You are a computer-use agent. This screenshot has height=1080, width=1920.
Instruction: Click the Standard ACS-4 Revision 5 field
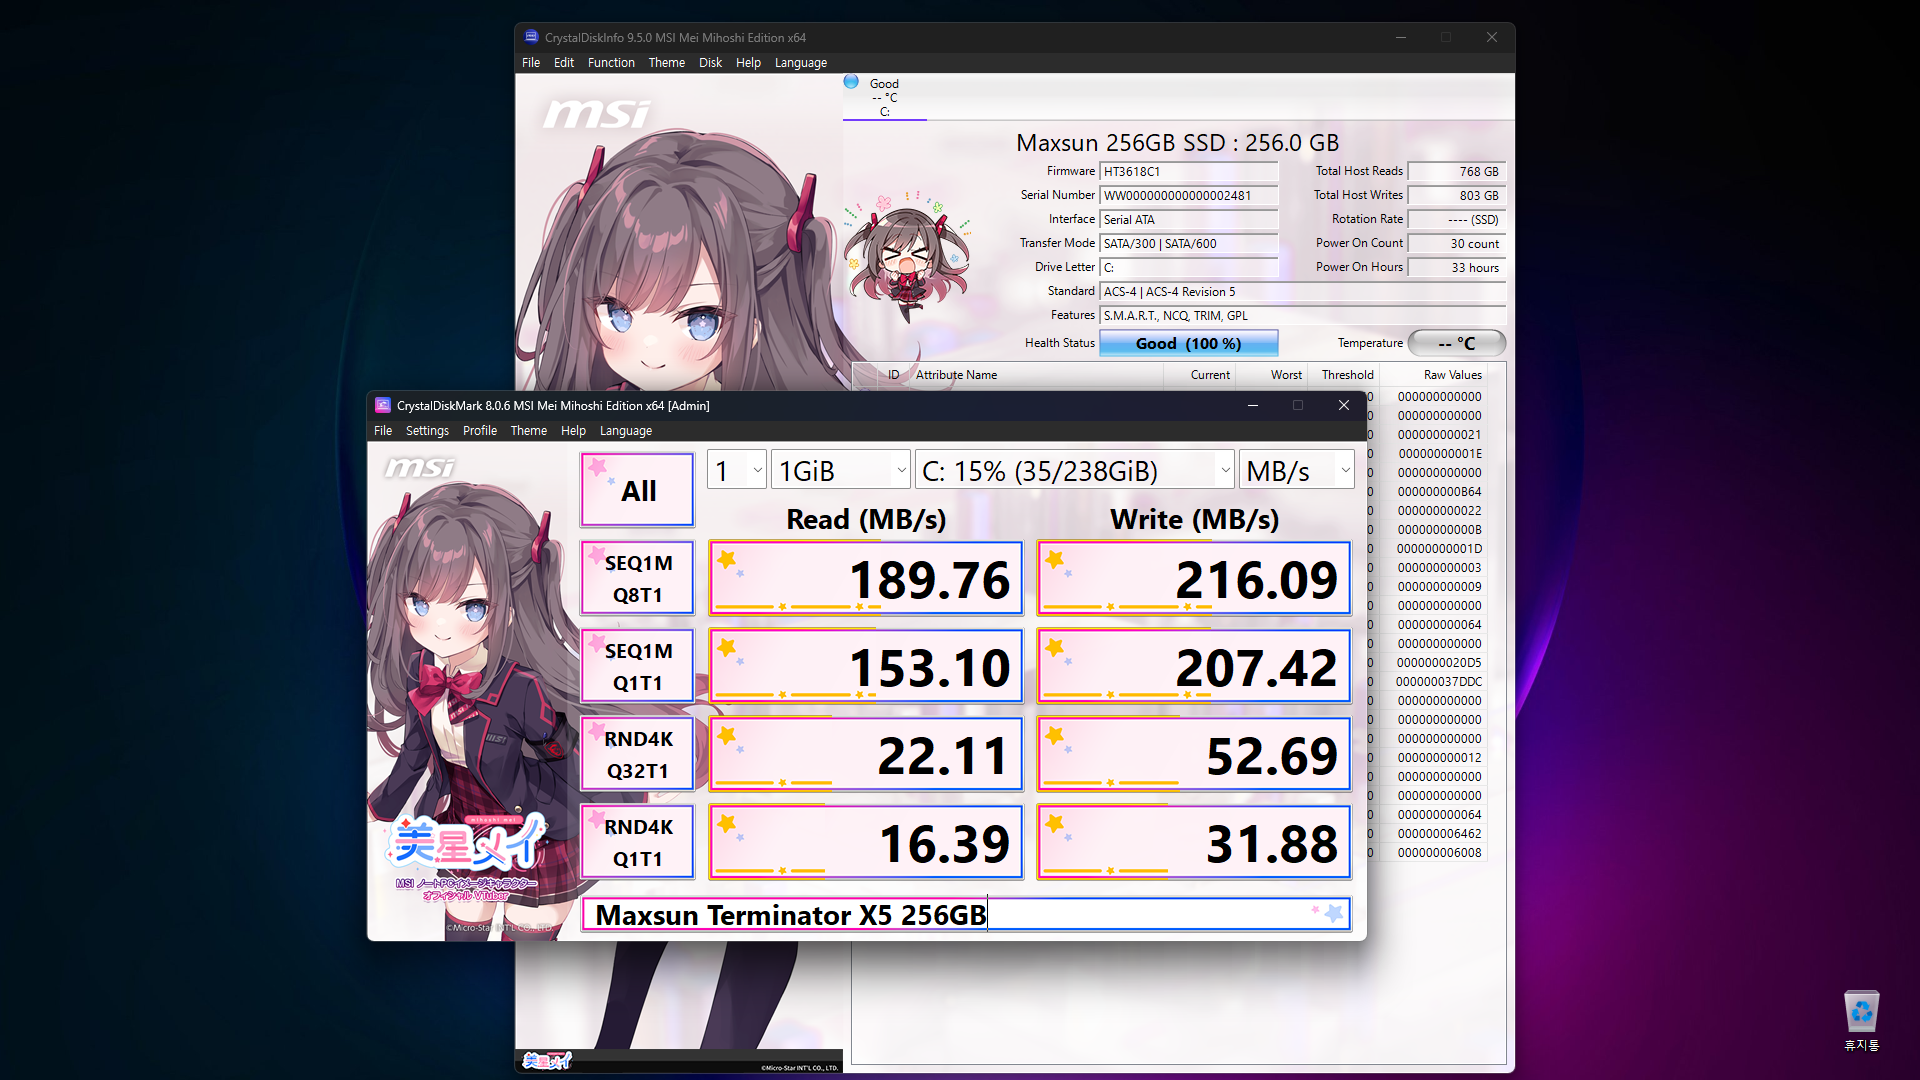(x=1302, y=291)
